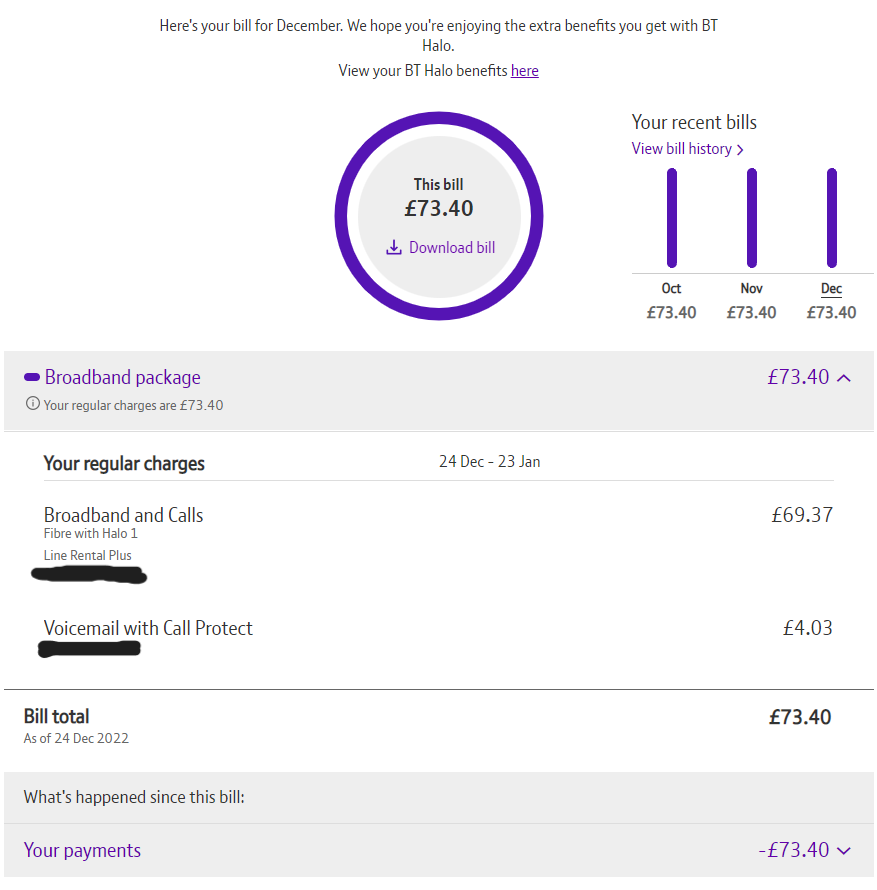Click the Voicemail with Call Protect item
Screen dimensions: 877x890
(148, 628)
